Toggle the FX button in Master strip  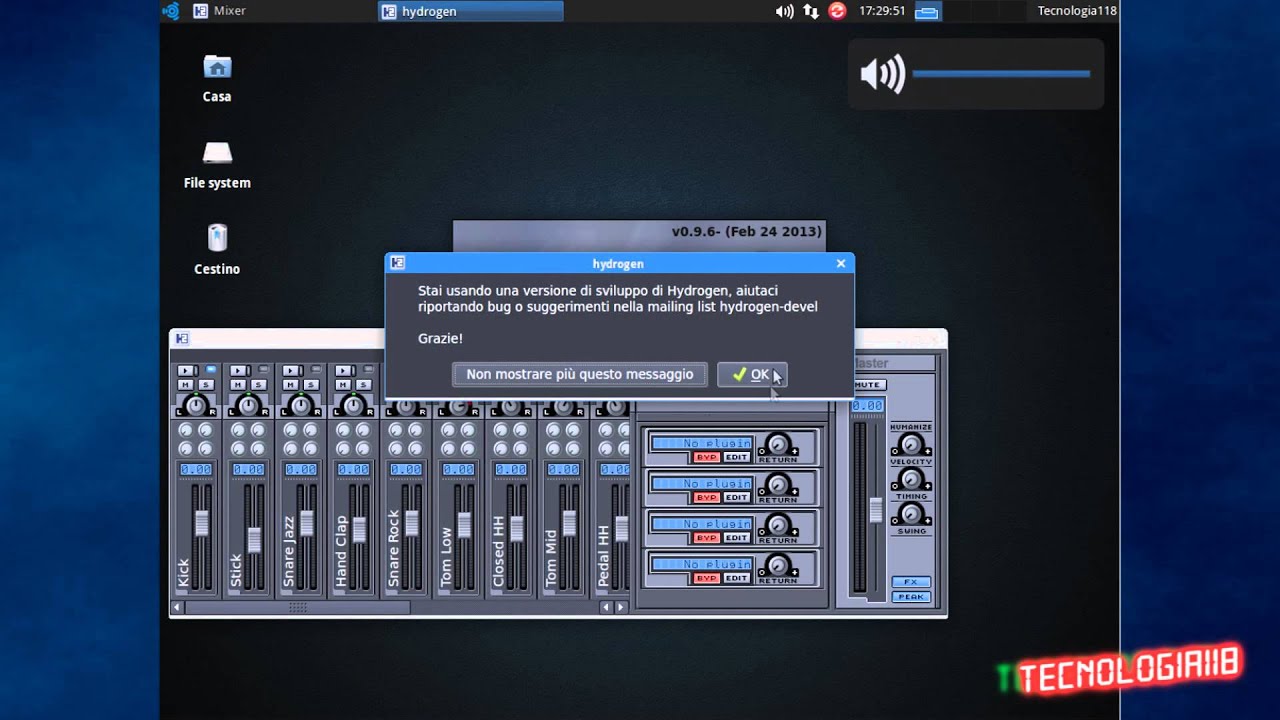coord(911,581)
